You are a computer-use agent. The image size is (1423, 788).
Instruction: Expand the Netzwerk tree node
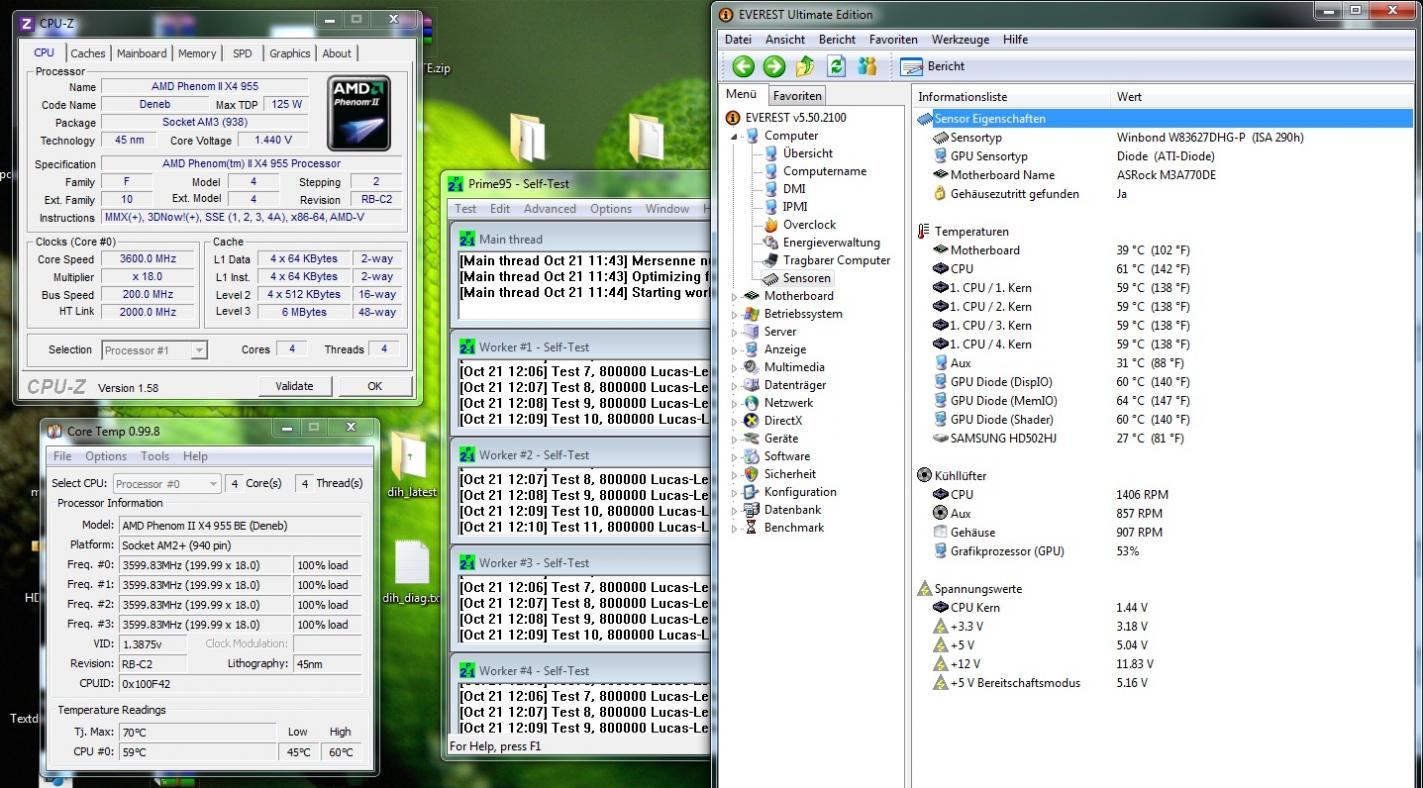735,403
